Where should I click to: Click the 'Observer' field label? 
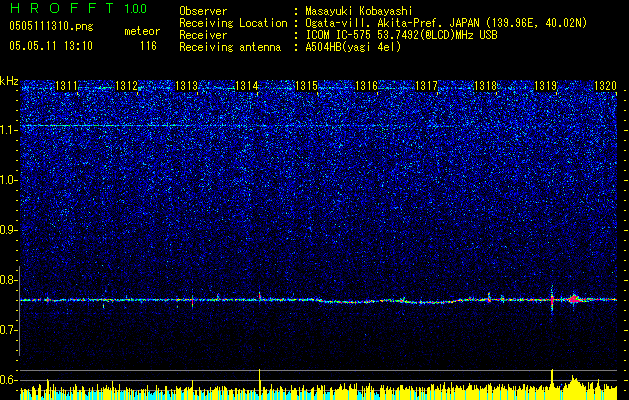(x=203, y=11)
